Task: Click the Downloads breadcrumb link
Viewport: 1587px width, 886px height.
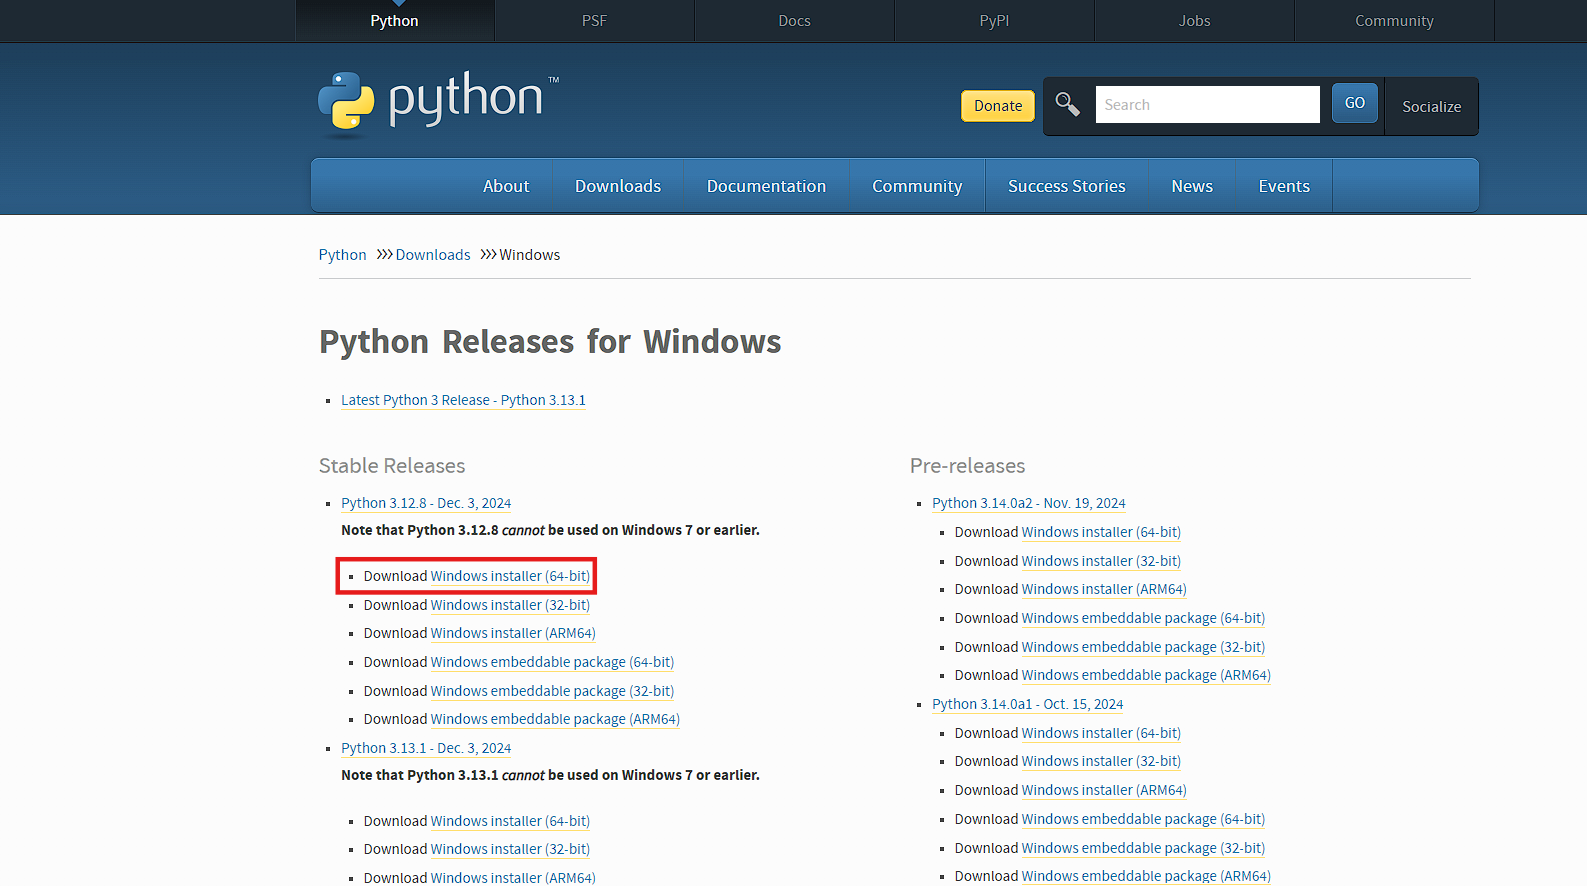Action: click(x=433, y=255)
